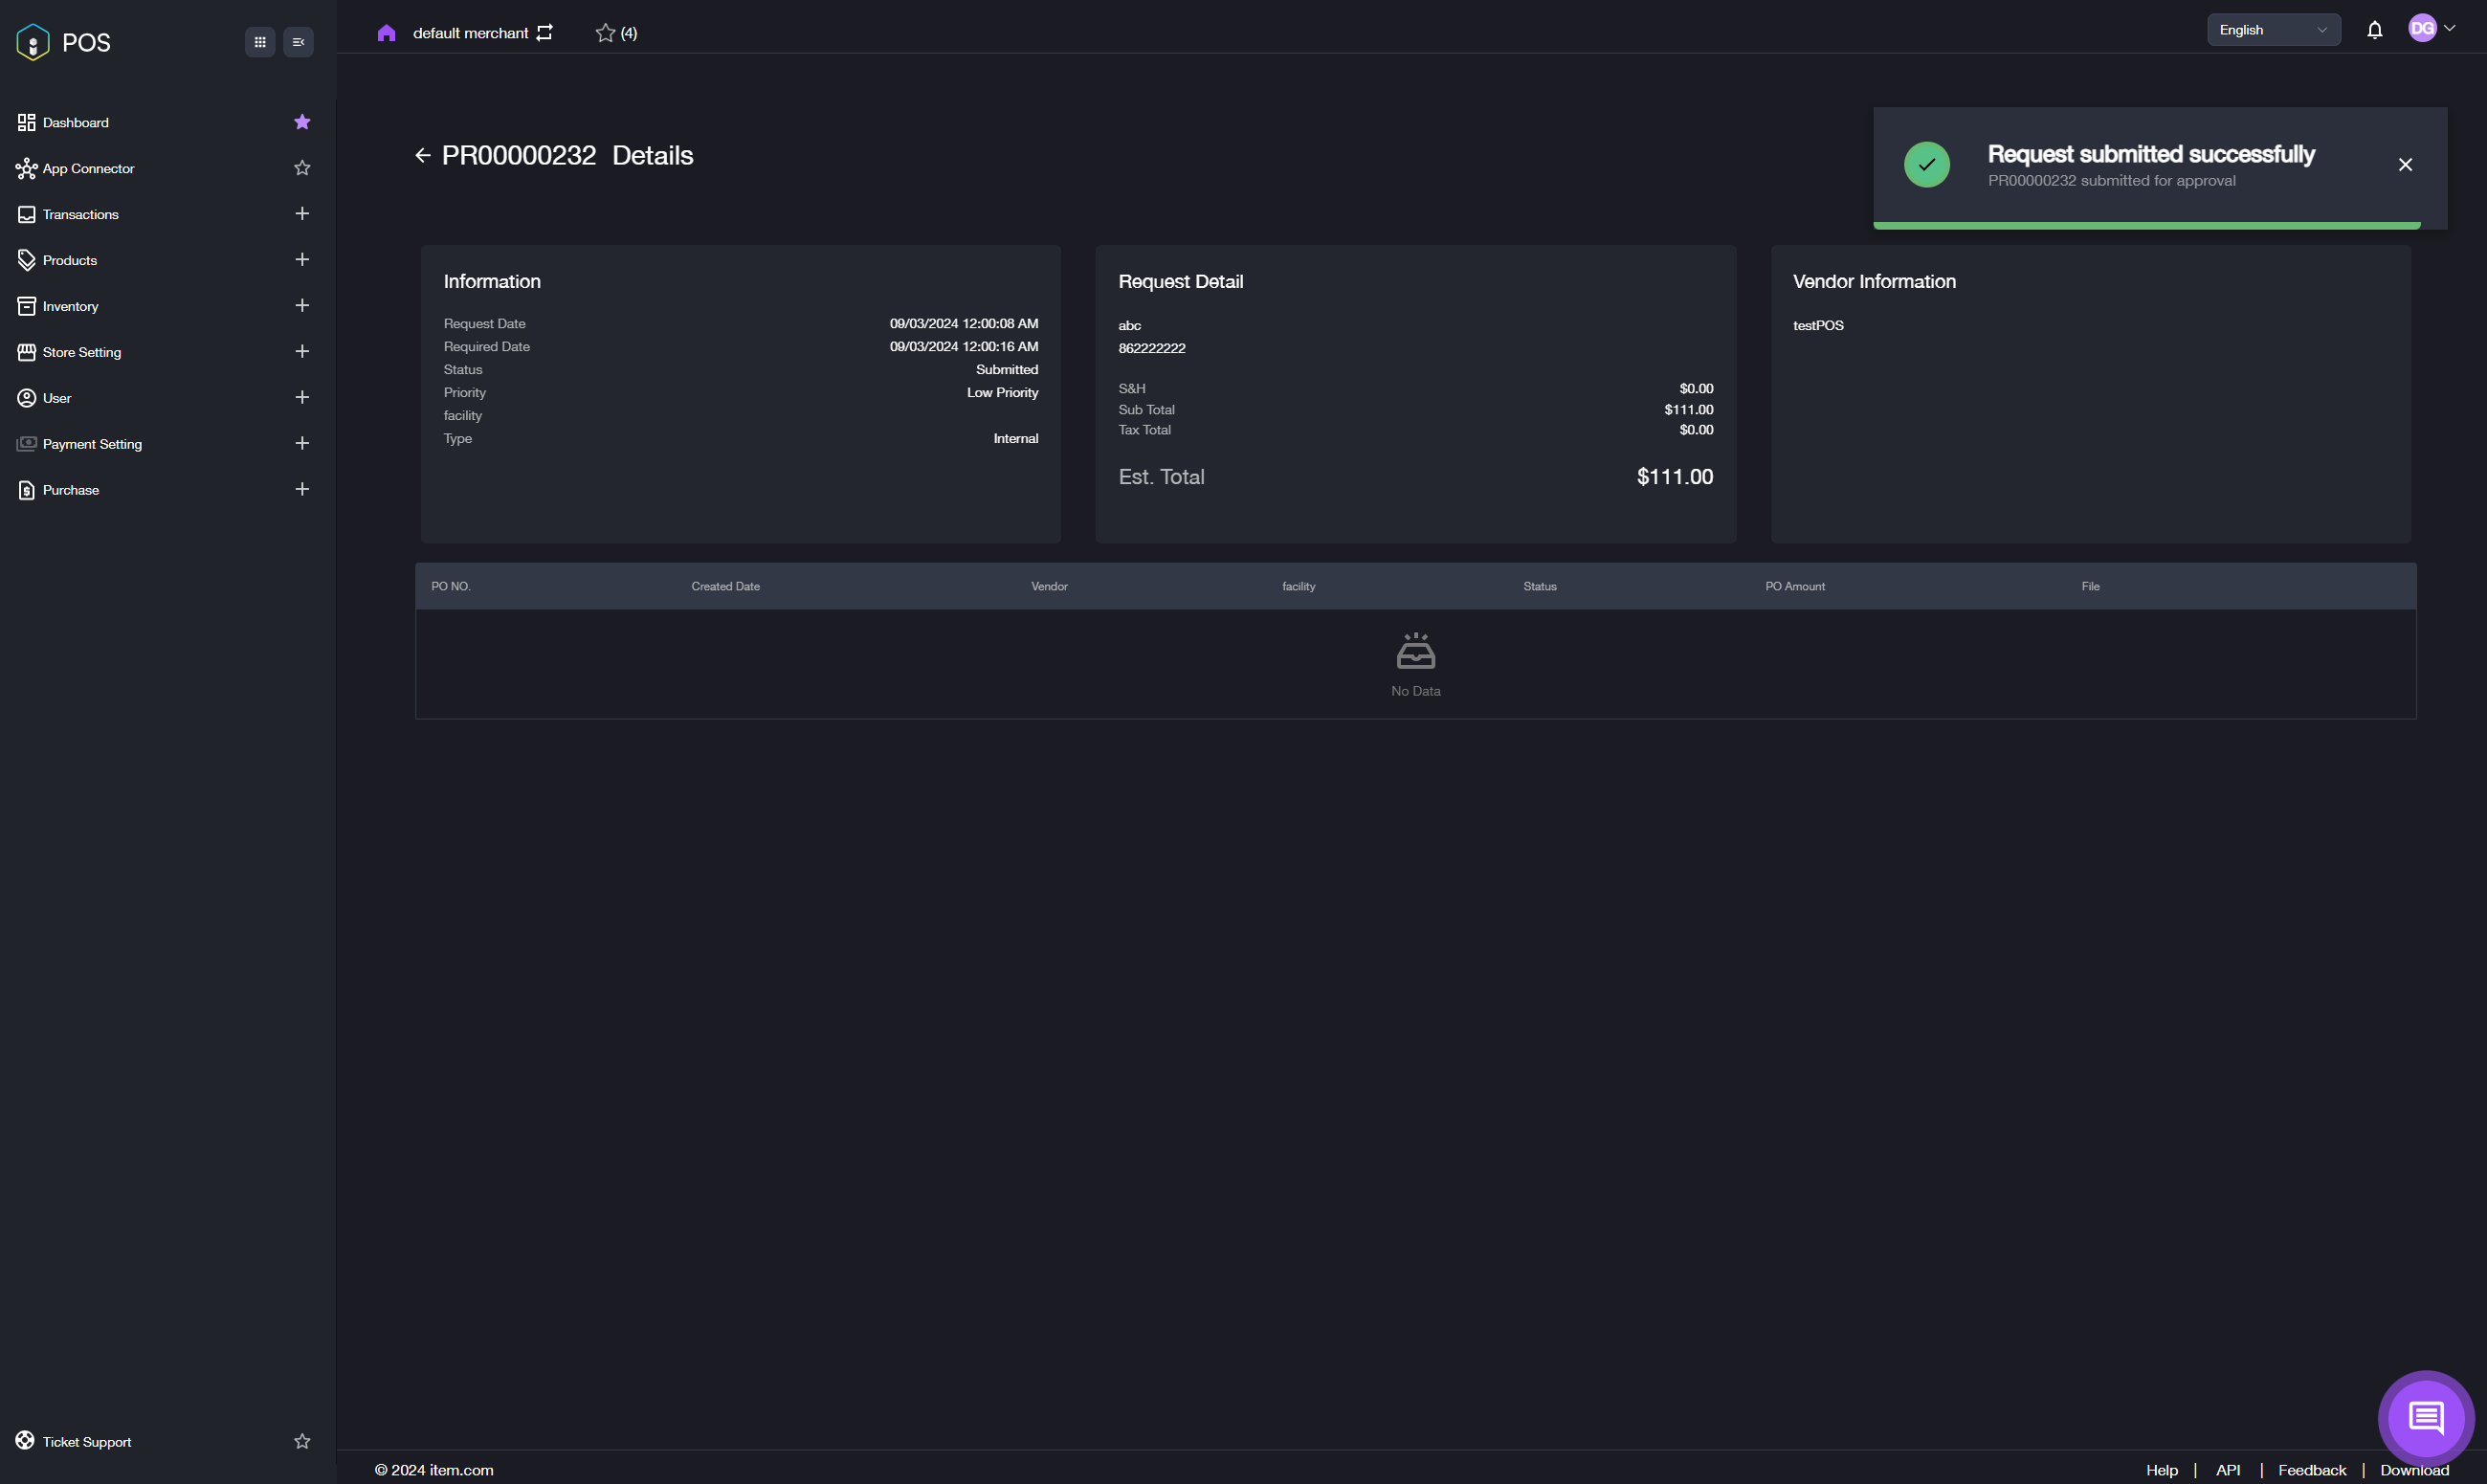The height and width of the screenshot is (1484, 2487).
Task: Click the API footer link
Action: [2227, 1469]
